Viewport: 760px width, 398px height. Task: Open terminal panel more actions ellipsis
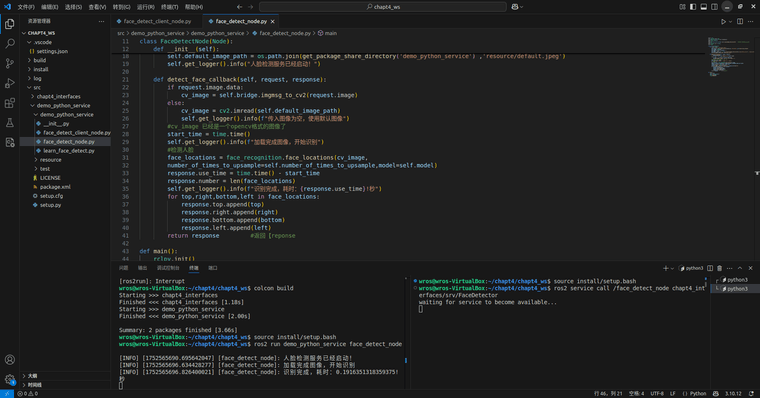[x=730, y=268]
